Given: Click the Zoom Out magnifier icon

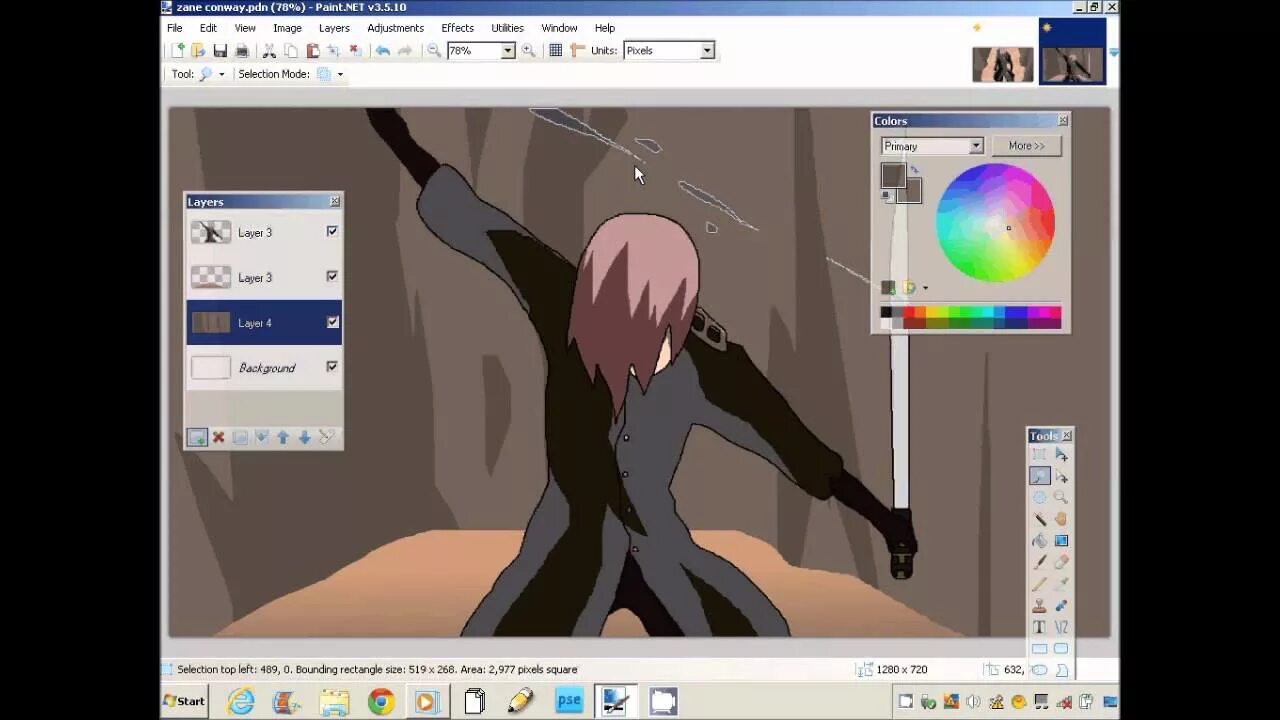Looking at the screenshot, I should pyautogui.click(x=434, y=51).
